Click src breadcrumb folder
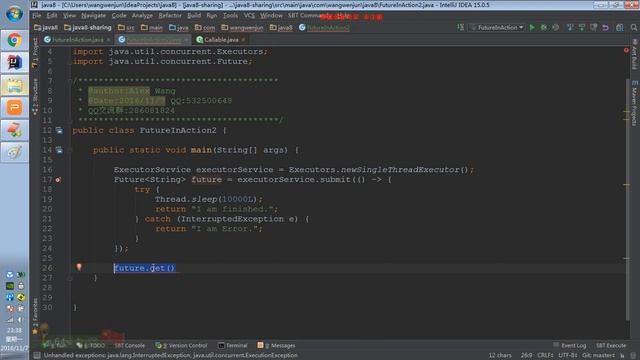The height and width of the screenshot is (360, 640). [126, 27]
